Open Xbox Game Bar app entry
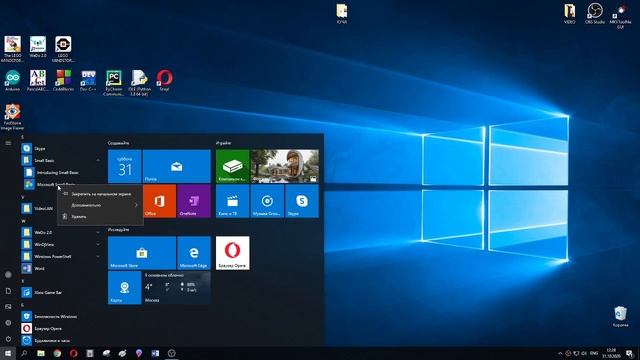Image resolution: width=640 pixels, height=360 pixels. point(61,293)
